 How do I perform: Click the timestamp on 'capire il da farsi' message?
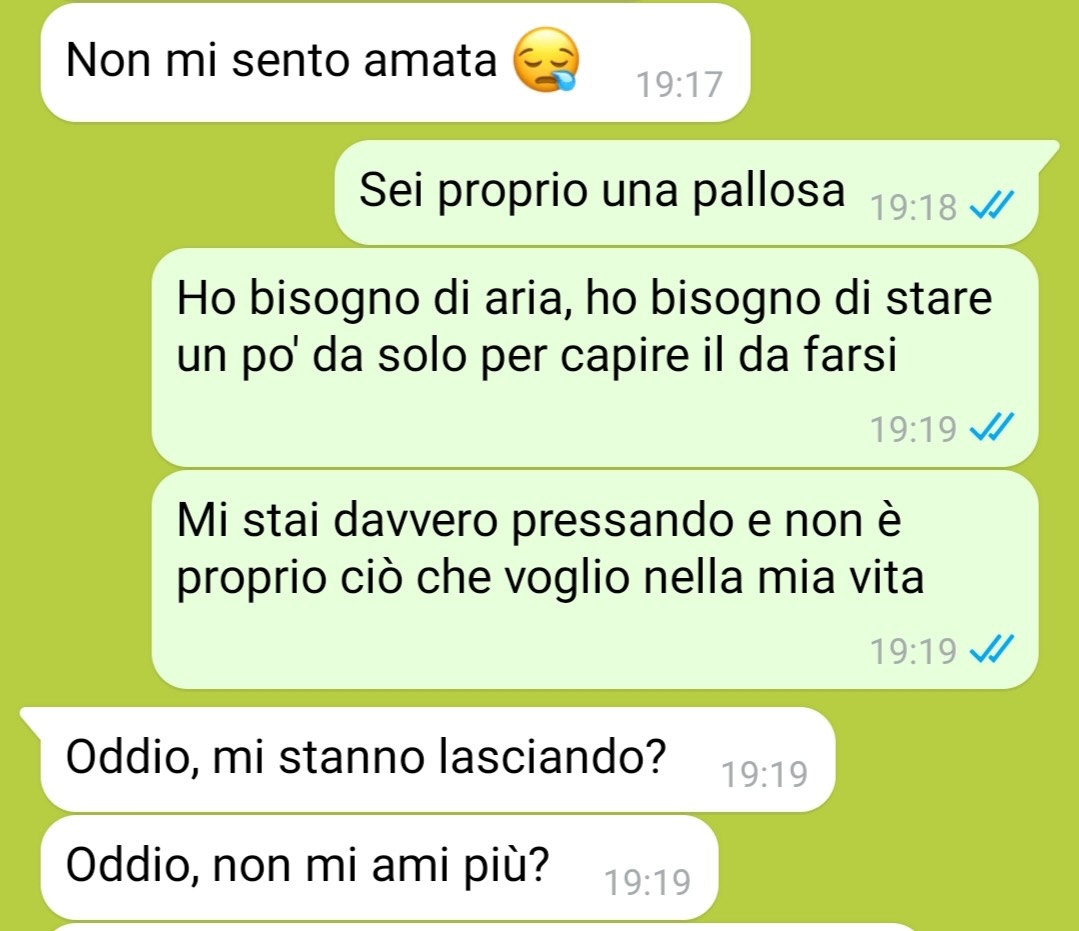(x=913, y=429)
